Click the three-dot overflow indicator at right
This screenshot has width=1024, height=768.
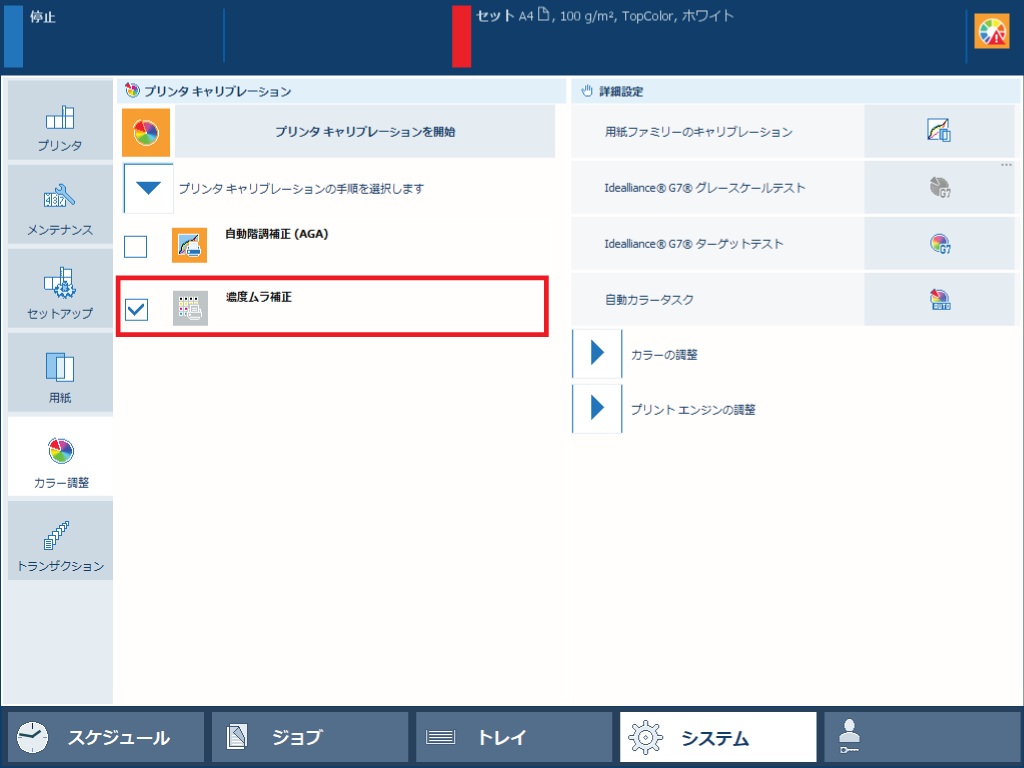click(1006, 165)
